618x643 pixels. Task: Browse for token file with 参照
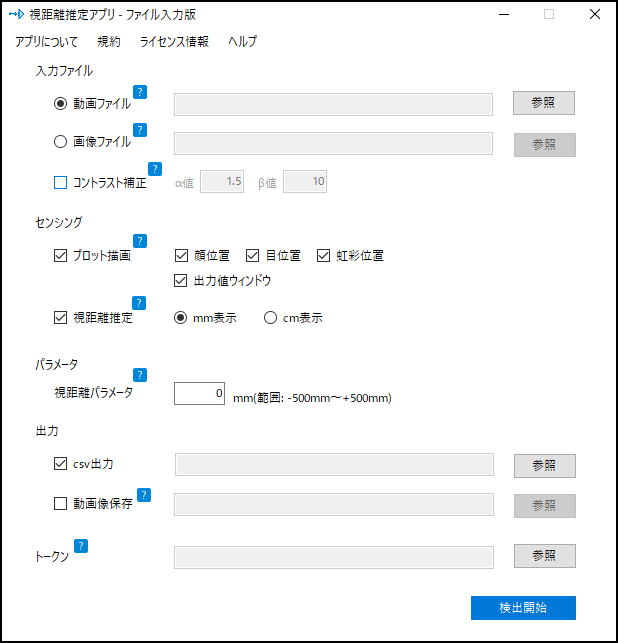pos(544,556)
